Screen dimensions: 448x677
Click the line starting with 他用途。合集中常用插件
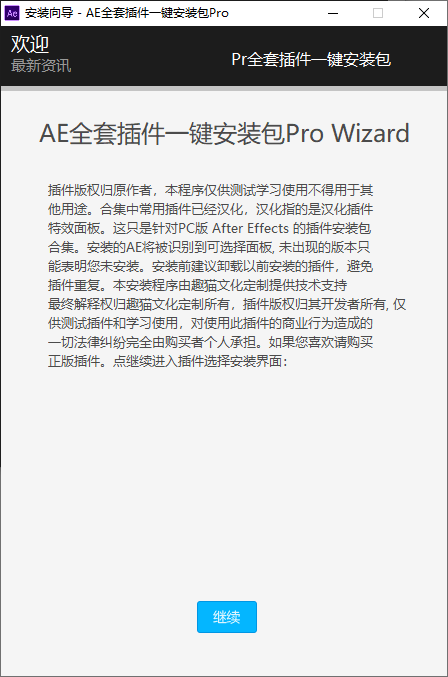point(211,209)
